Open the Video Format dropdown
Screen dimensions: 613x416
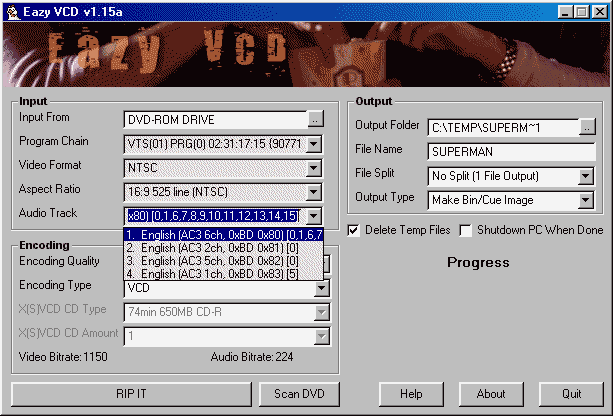coord(315,168)
